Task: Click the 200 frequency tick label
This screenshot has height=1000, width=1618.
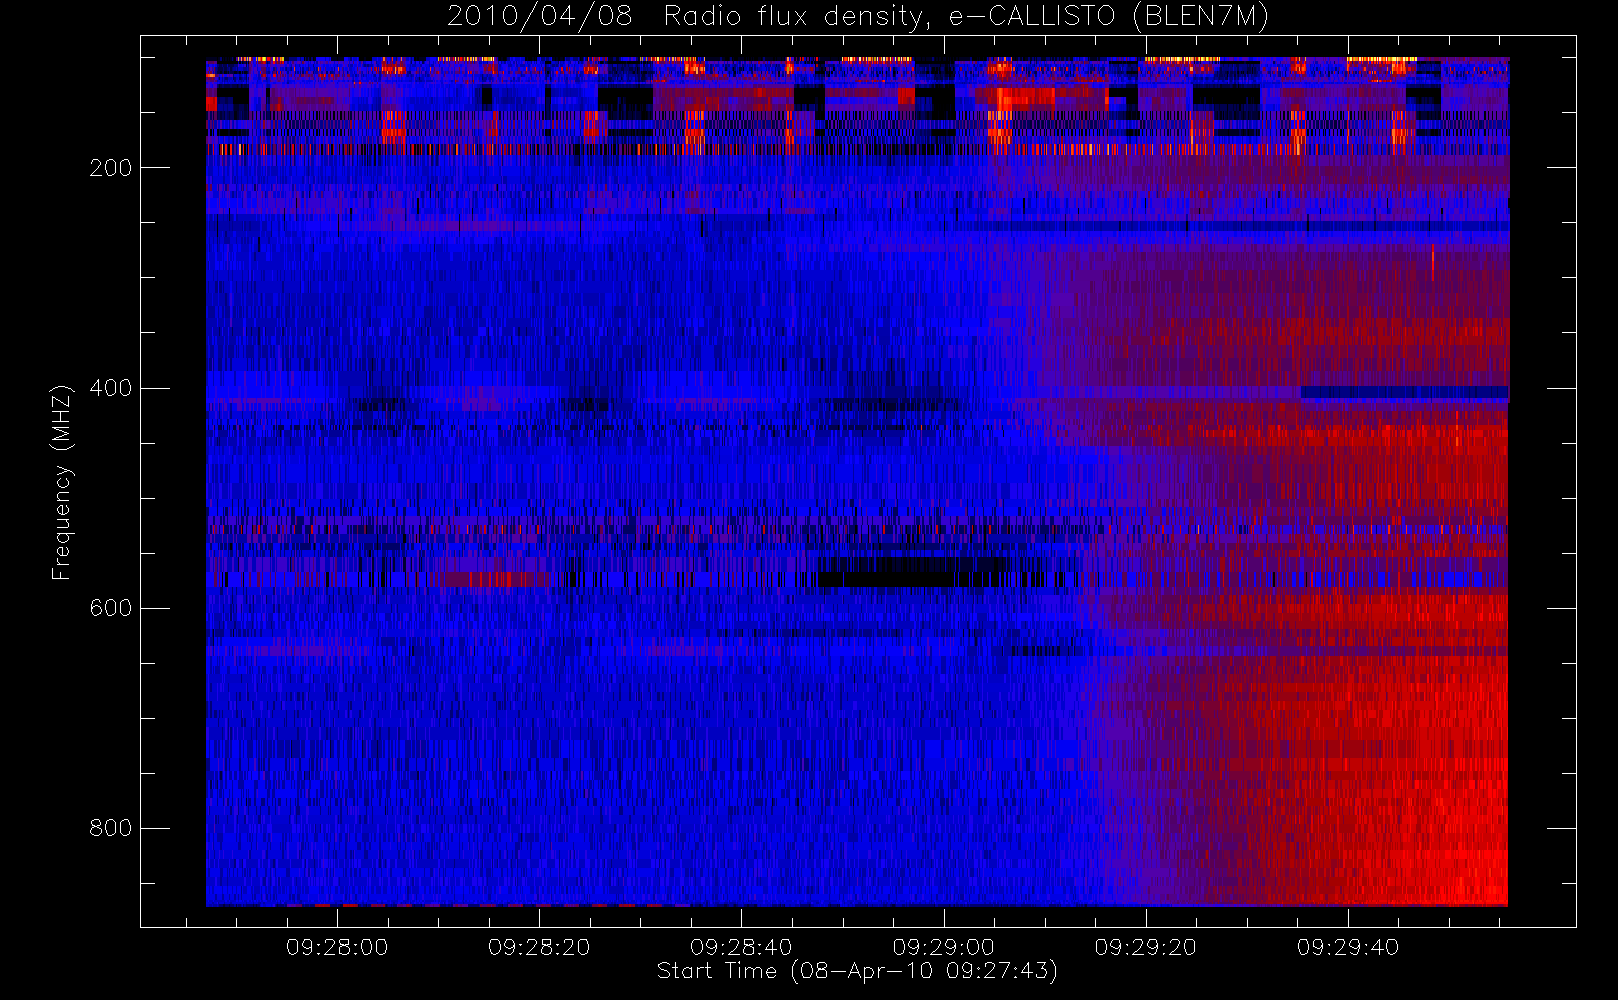Action: coord(110,168)
